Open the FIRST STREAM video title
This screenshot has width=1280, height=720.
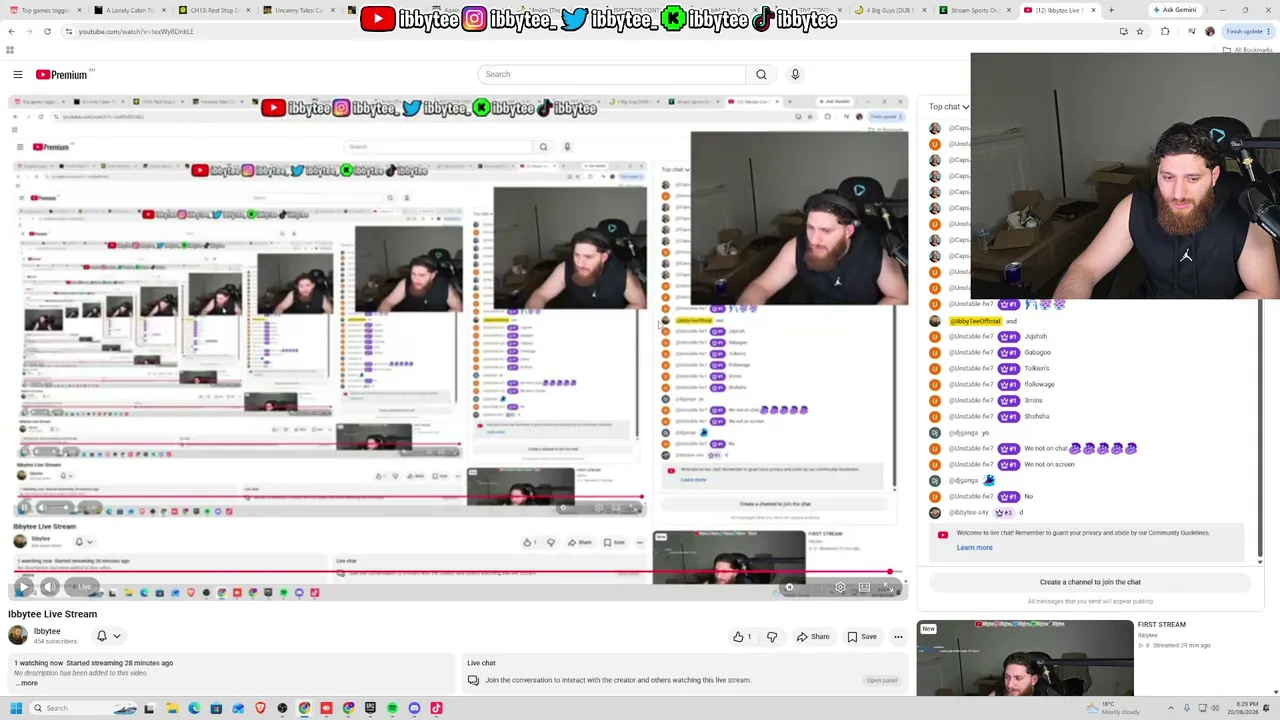1161,625
